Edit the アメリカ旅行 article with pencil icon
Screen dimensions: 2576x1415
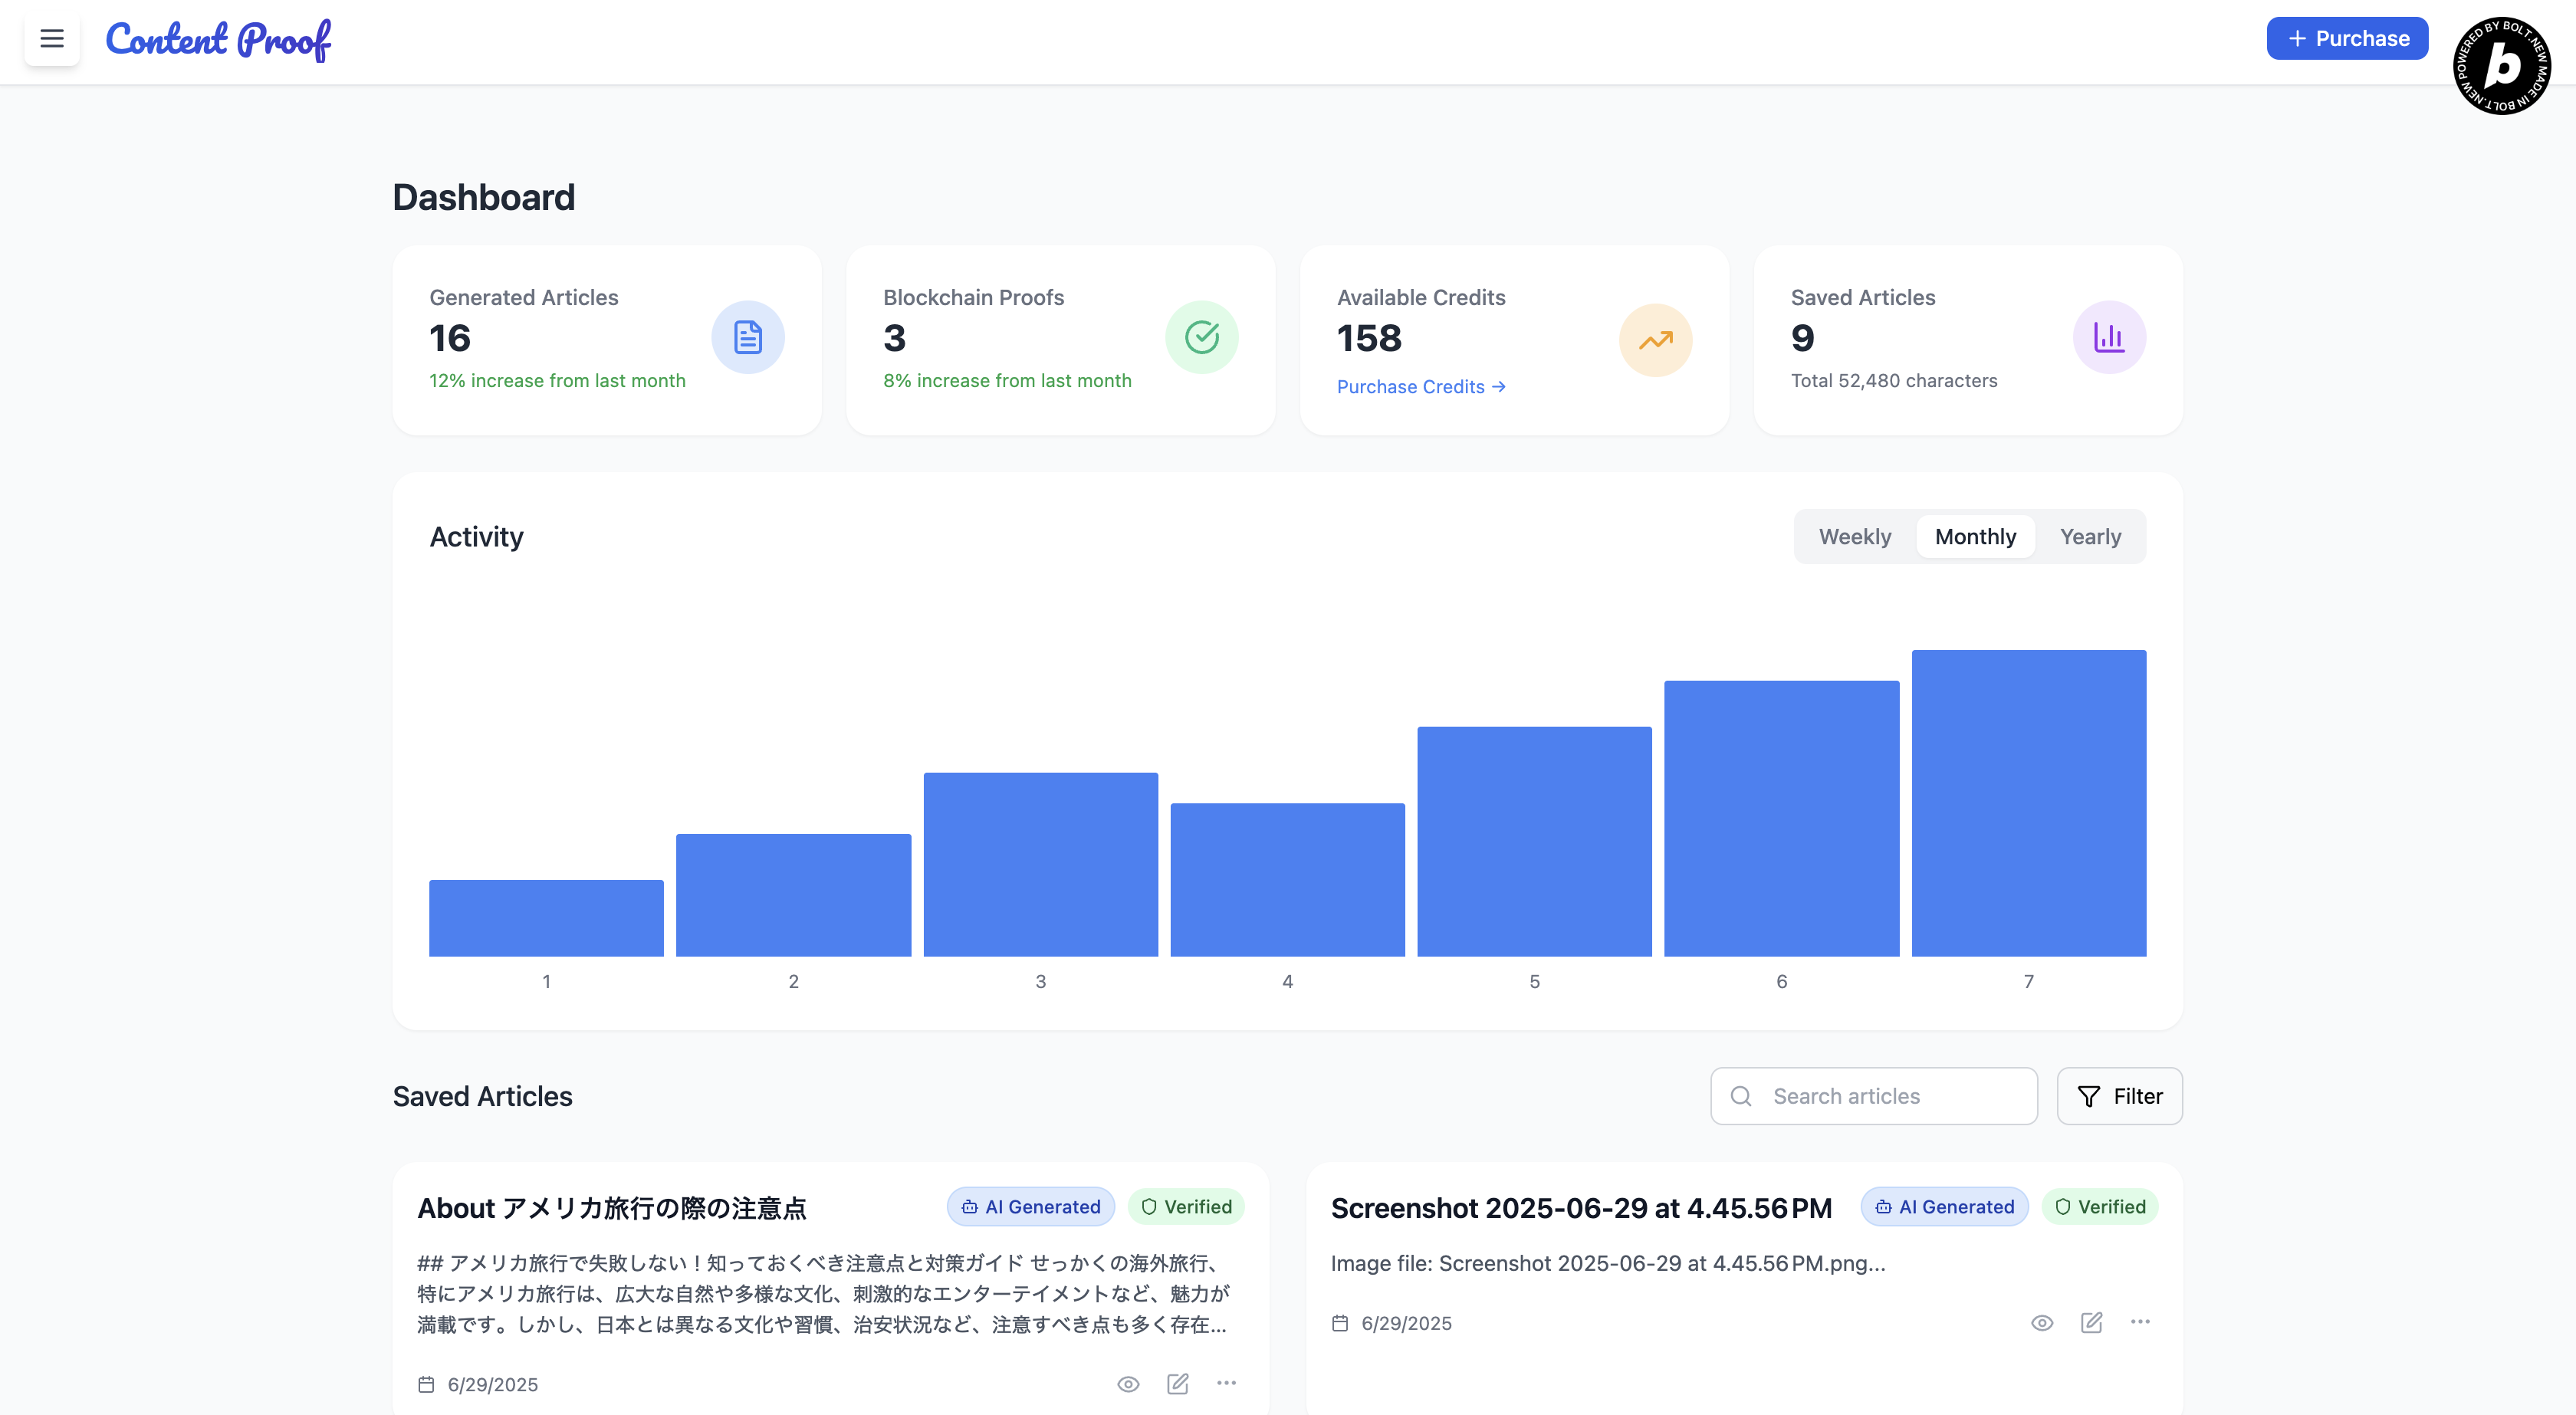(1177, 1383)
